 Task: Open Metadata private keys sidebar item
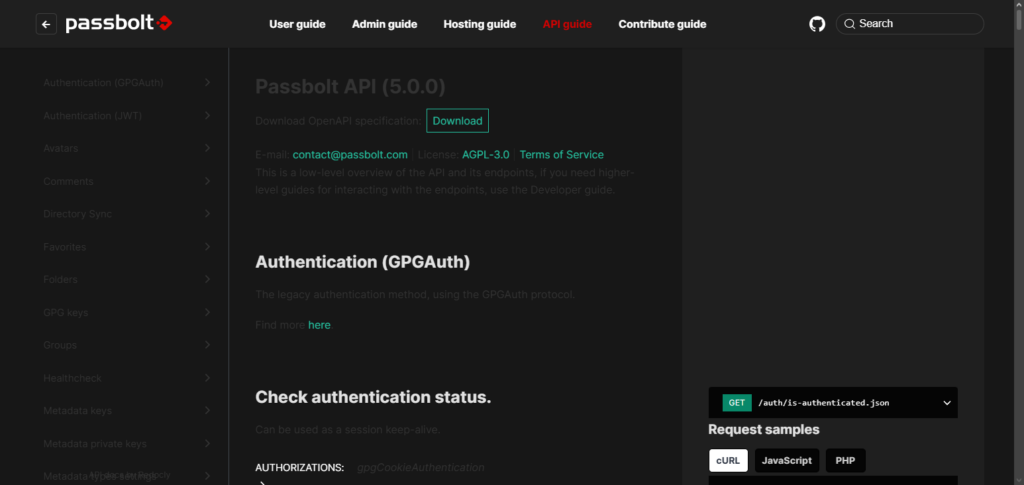(x=127, y=443)
